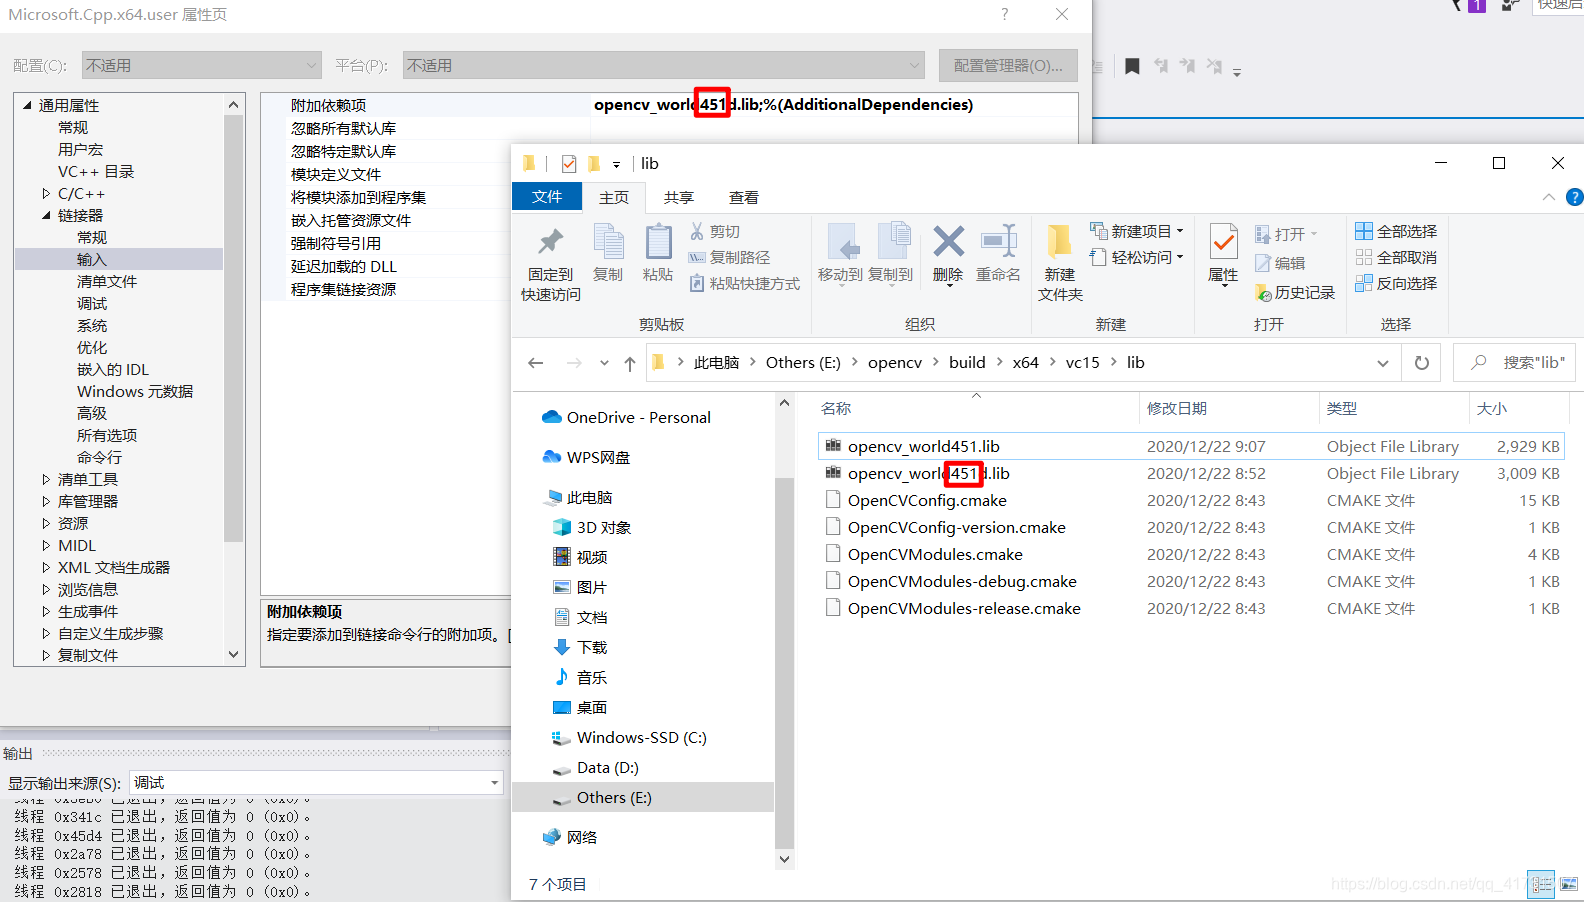Click the Cut scissors button
The width and height of the screenshot is (1584, 902).
coord(715,231)
